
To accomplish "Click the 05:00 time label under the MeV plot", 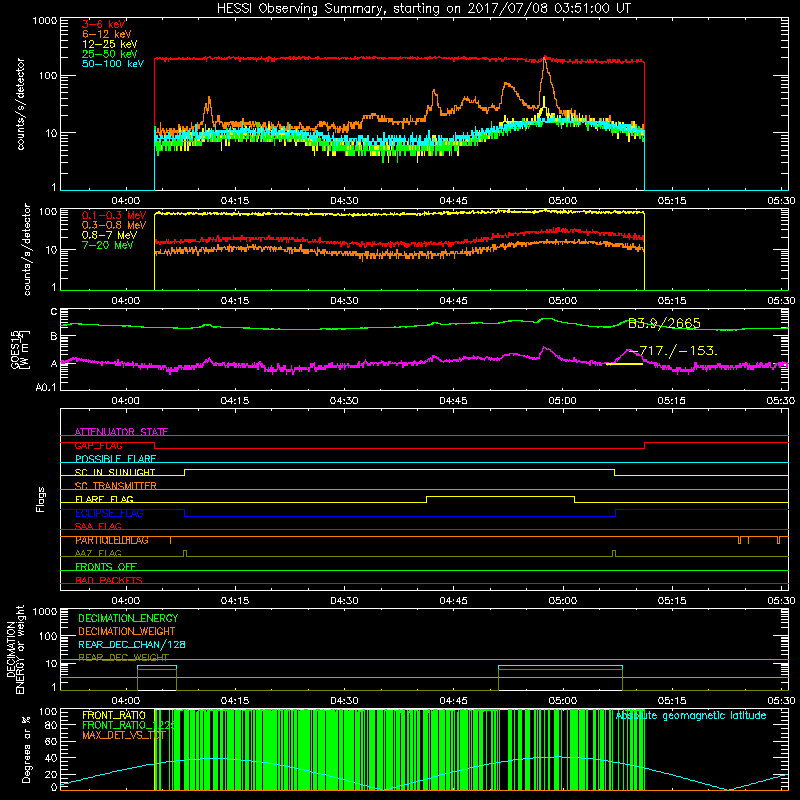I will (x=563, y=301).
